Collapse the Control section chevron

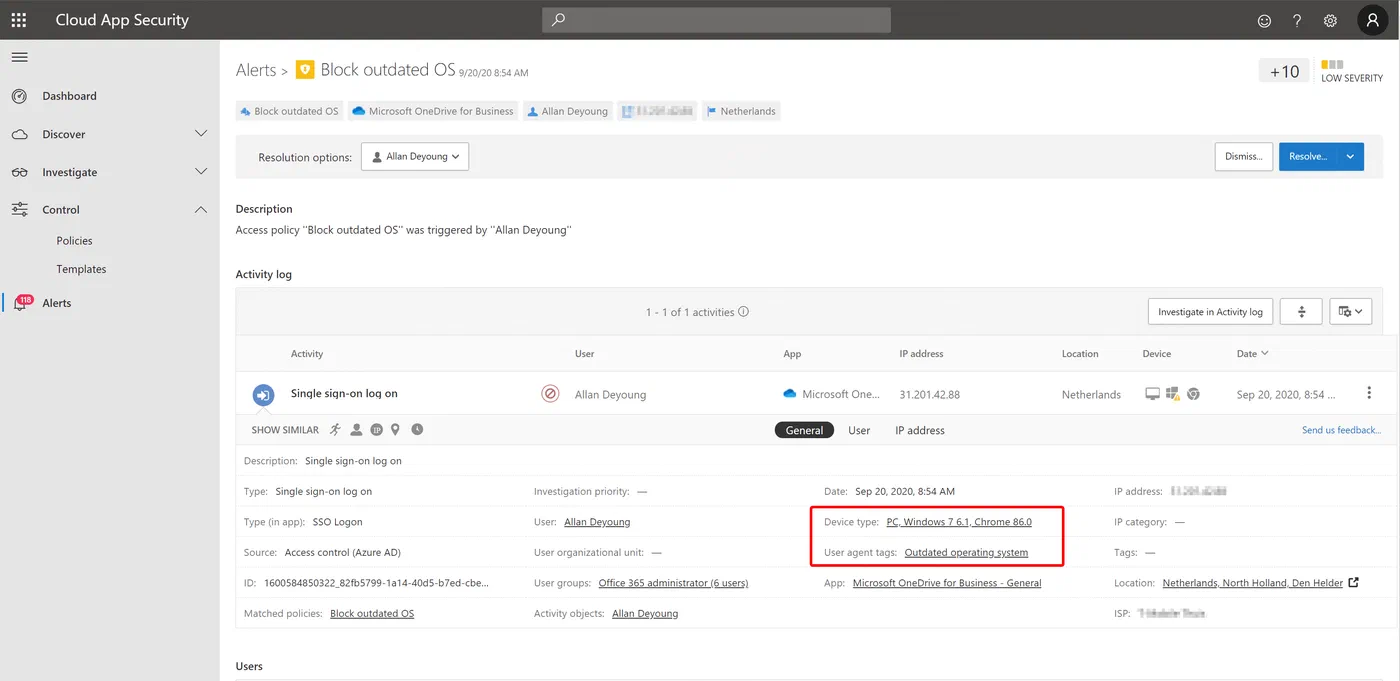click(x=201, y=210)
